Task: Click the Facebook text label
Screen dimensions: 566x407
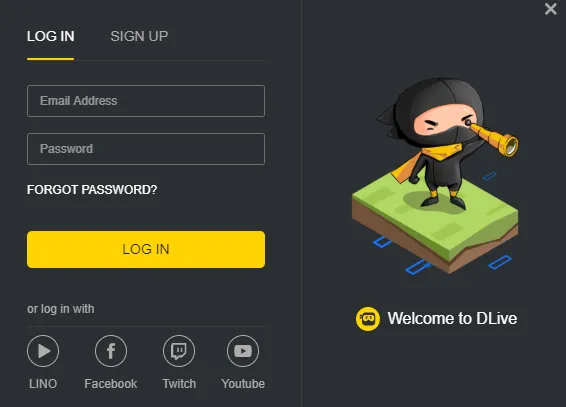Action: pos(111,384)
